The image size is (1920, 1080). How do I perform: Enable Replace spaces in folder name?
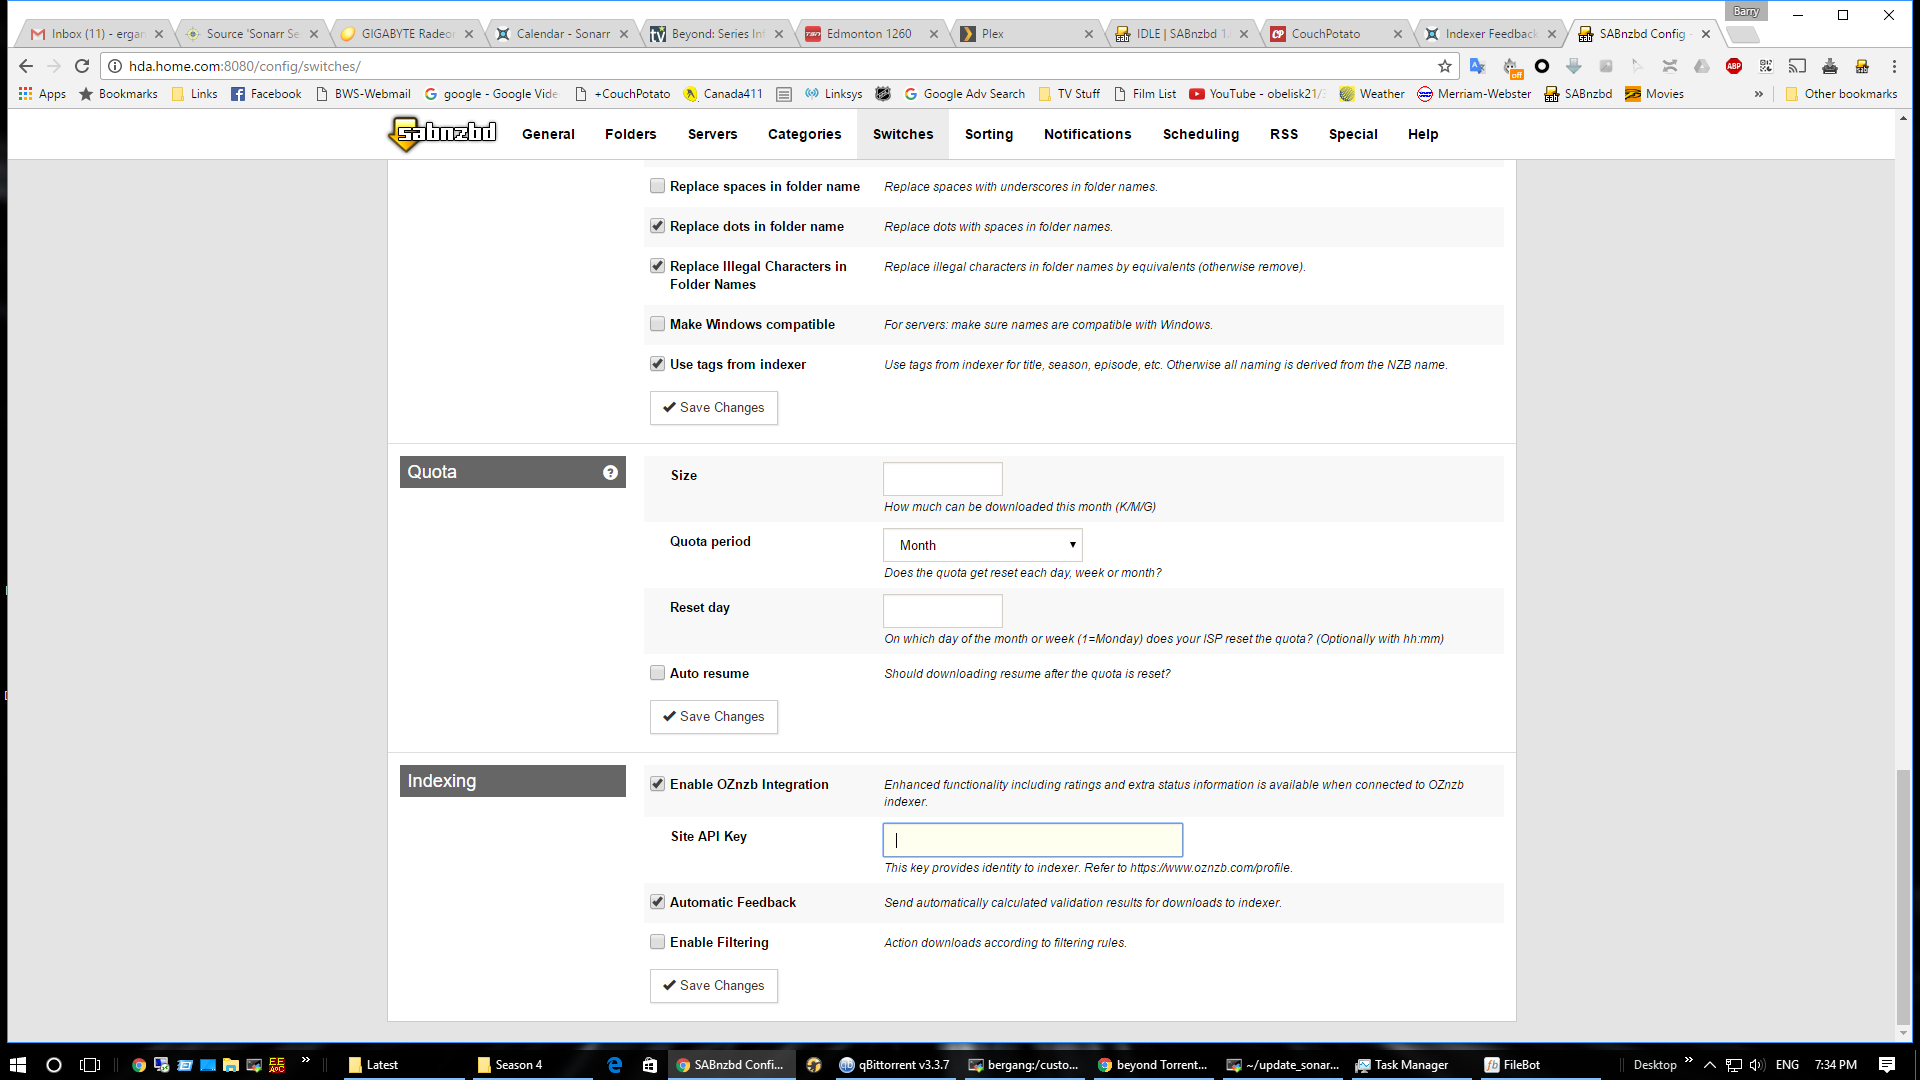pos(657,186)
